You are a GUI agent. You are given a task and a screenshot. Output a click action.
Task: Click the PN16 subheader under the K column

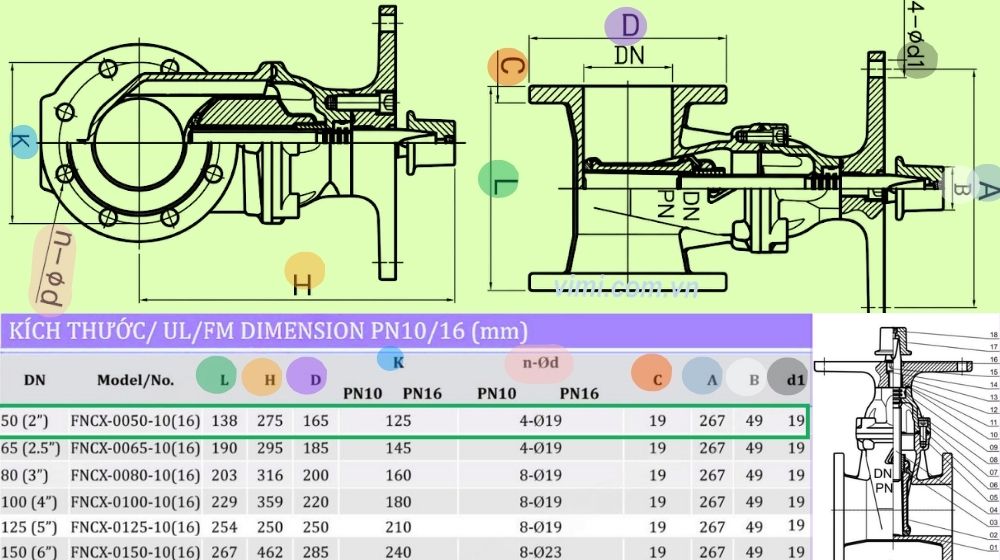(x=422, y=394)
